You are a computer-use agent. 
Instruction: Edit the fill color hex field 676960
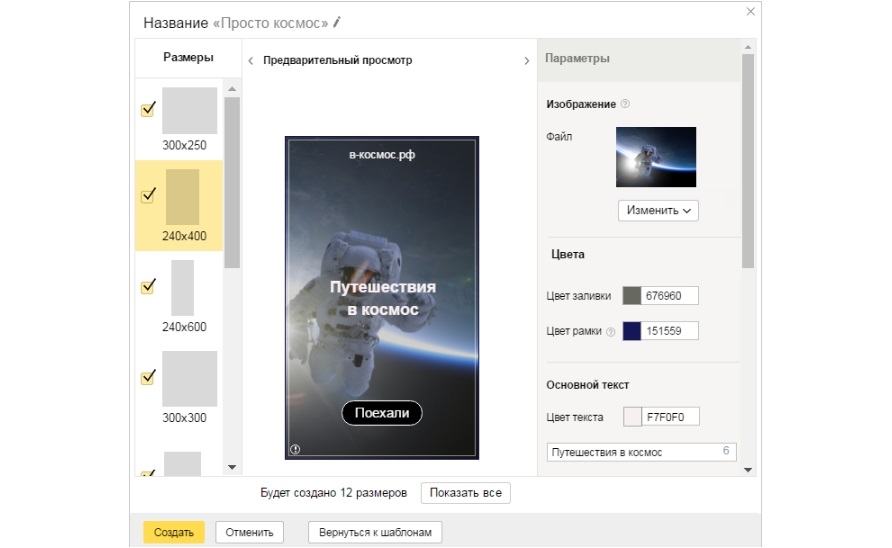coord(670,296)
